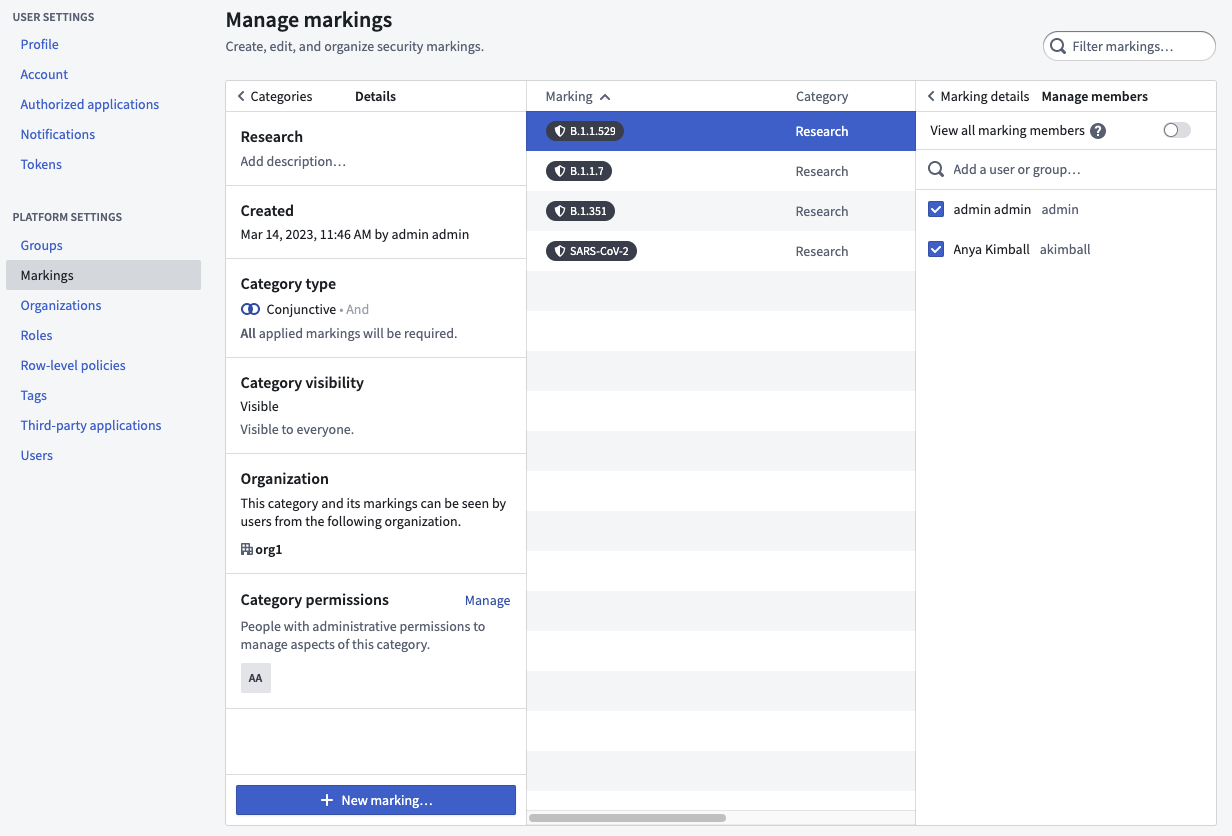The image size is (1232, 836).
Task: Open the Tags settings page
Action: [34, 395]
